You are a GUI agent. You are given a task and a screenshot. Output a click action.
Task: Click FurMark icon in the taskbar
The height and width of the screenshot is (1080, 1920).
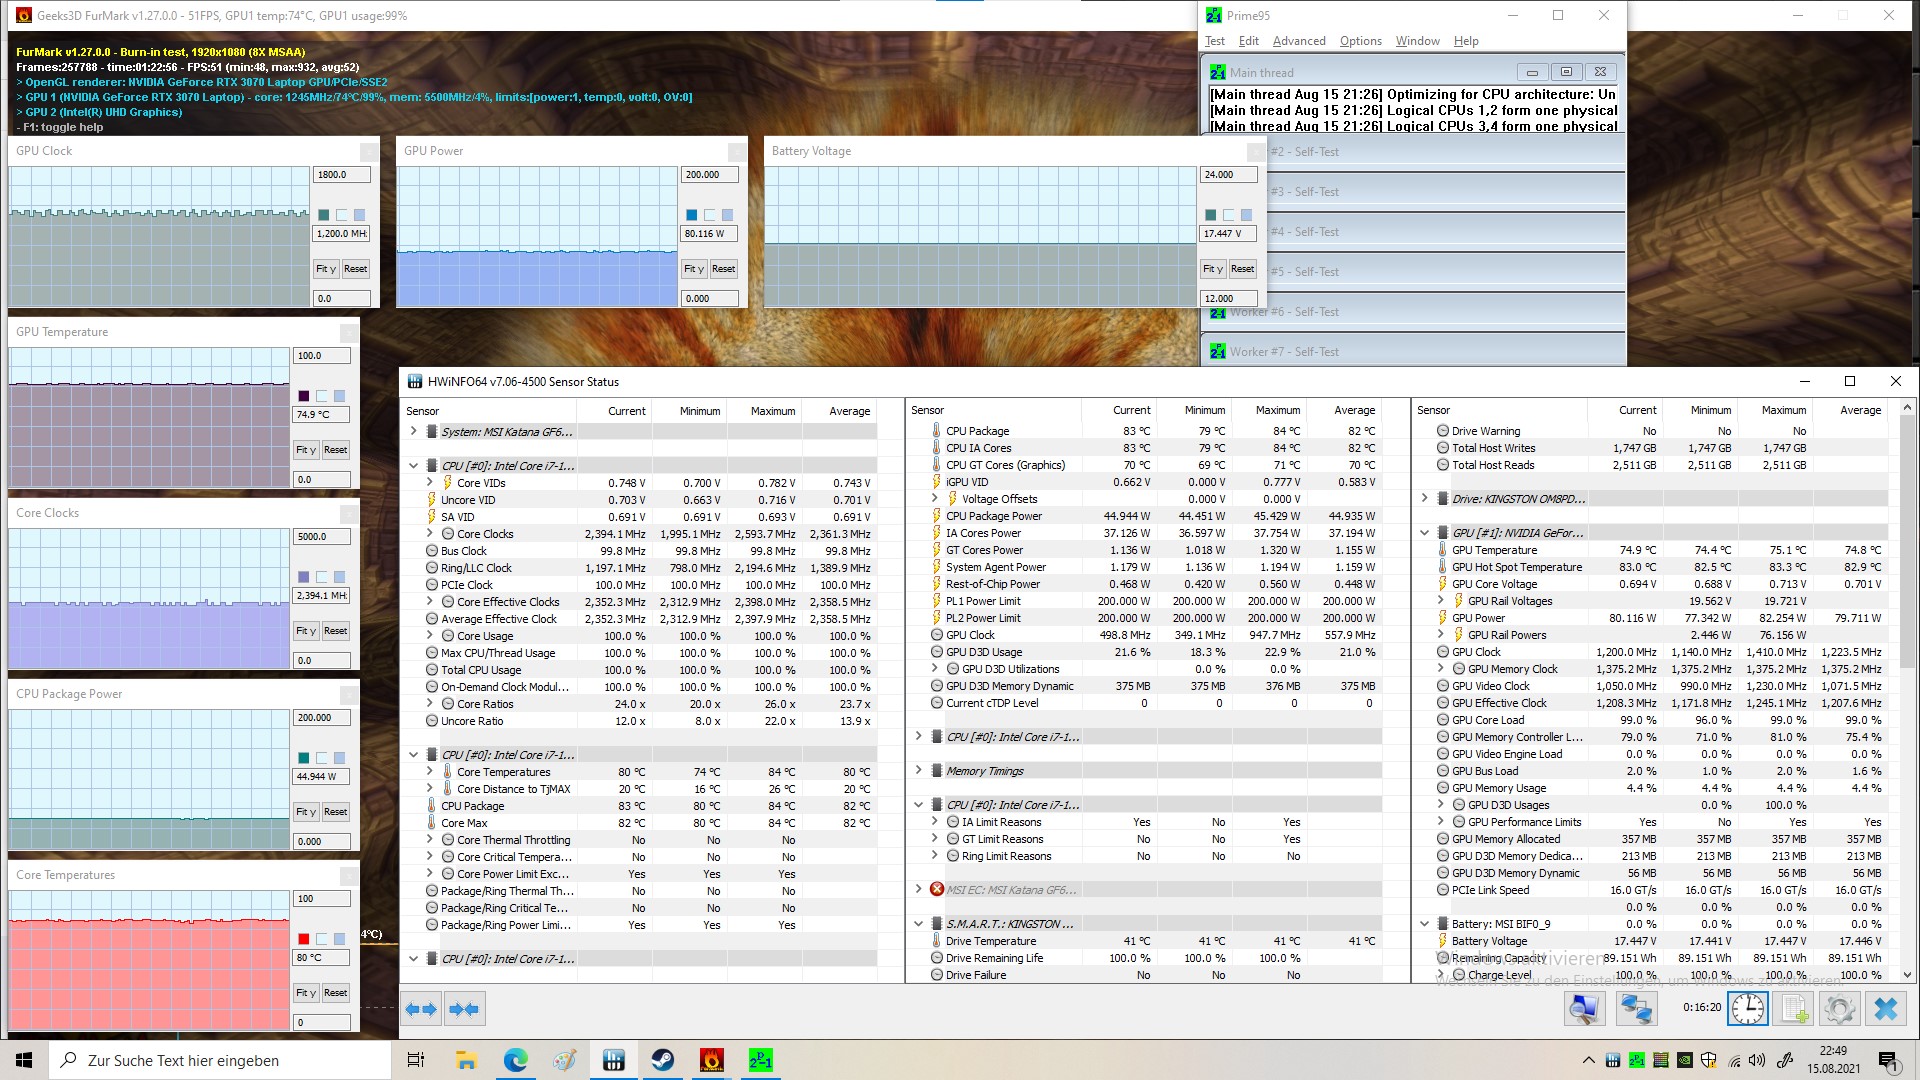click(x=711, y=1060)
